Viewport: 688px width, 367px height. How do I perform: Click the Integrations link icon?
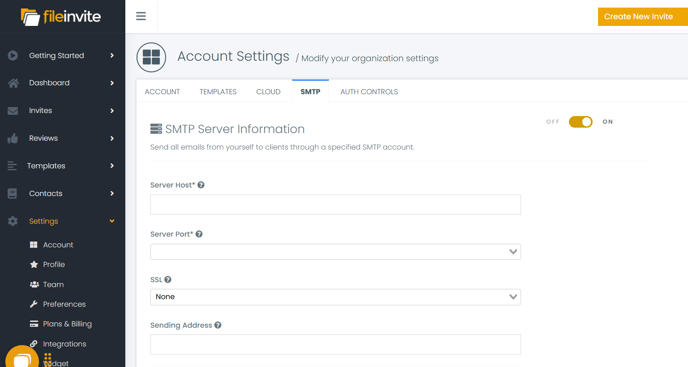coord(33,343)
